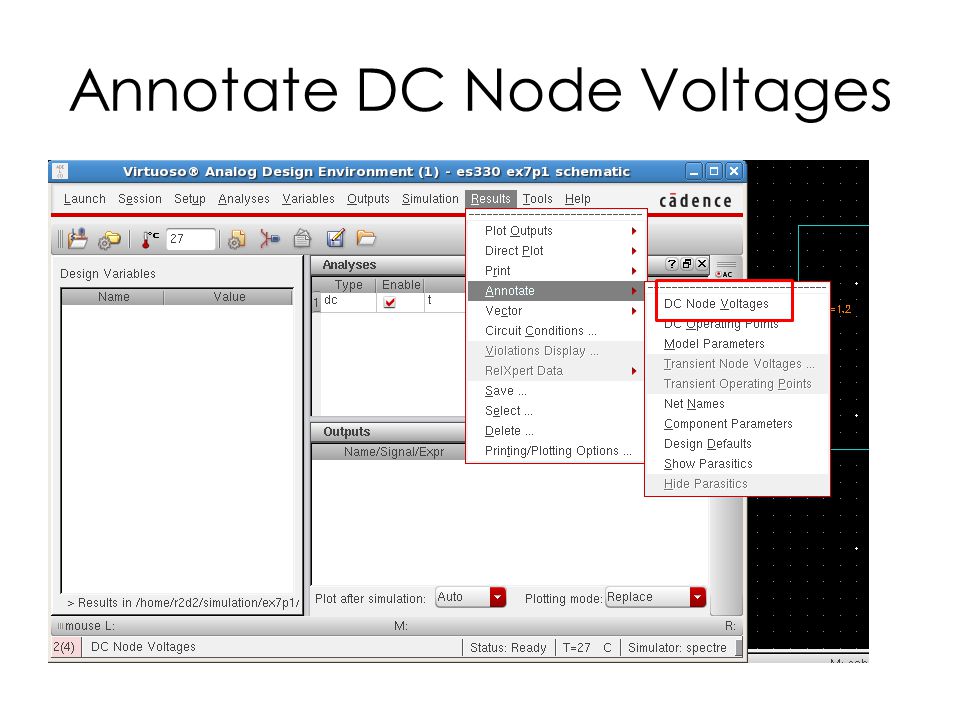
Task: Open the Launch menu
Action: pos(84,199)
